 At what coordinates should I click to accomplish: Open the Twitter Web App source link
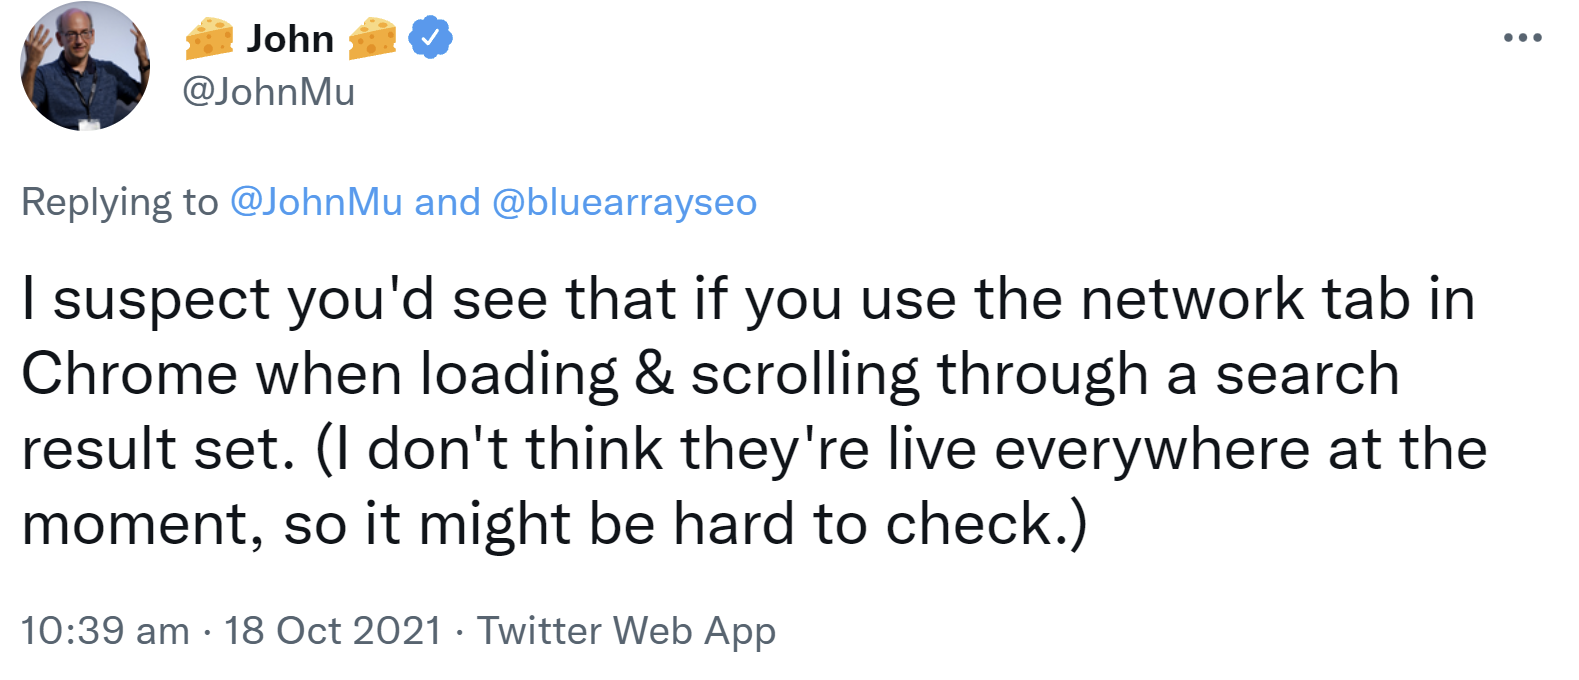pos(626,631)
